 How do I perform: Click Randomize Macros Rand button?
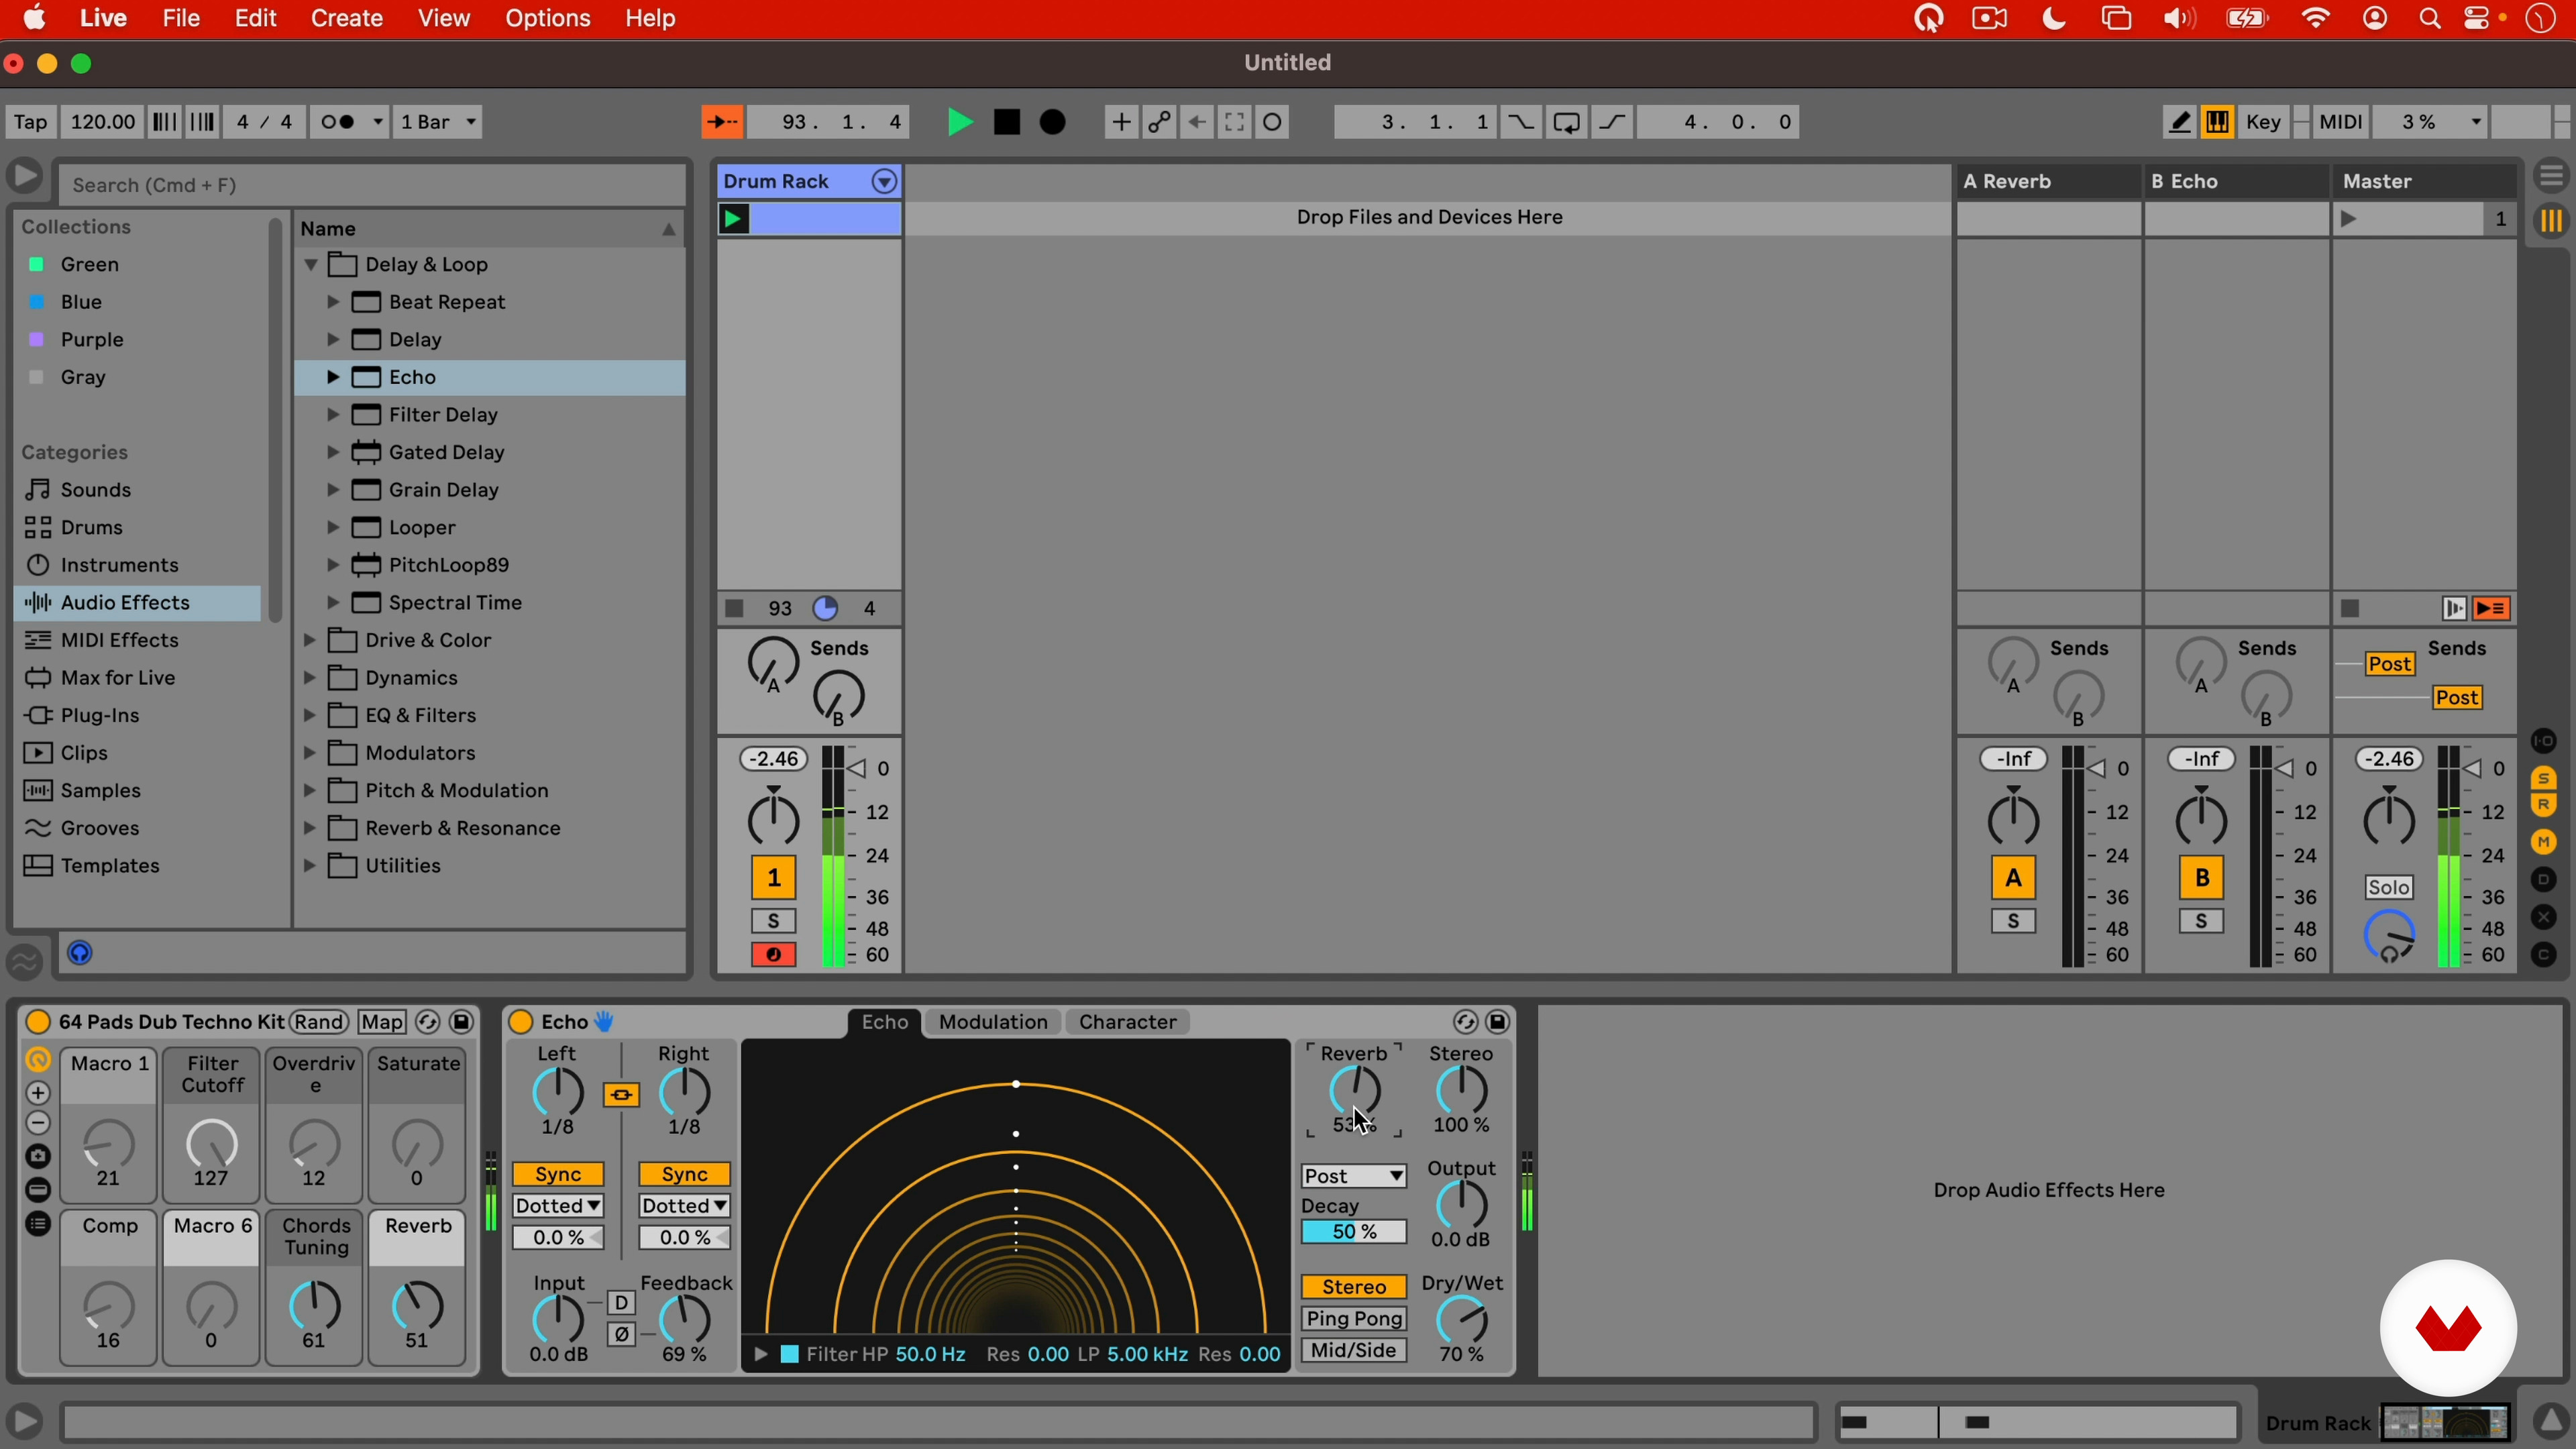tap(319, 1022)
